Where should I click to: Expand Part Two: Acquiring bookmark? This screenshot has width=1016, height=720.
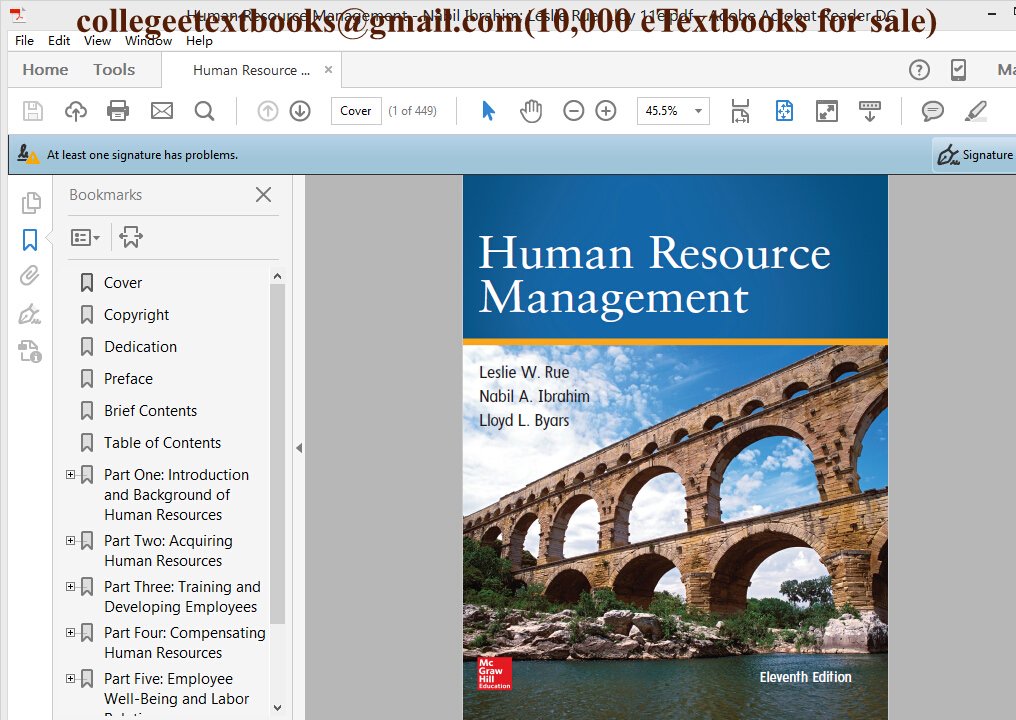click(70, 540)
